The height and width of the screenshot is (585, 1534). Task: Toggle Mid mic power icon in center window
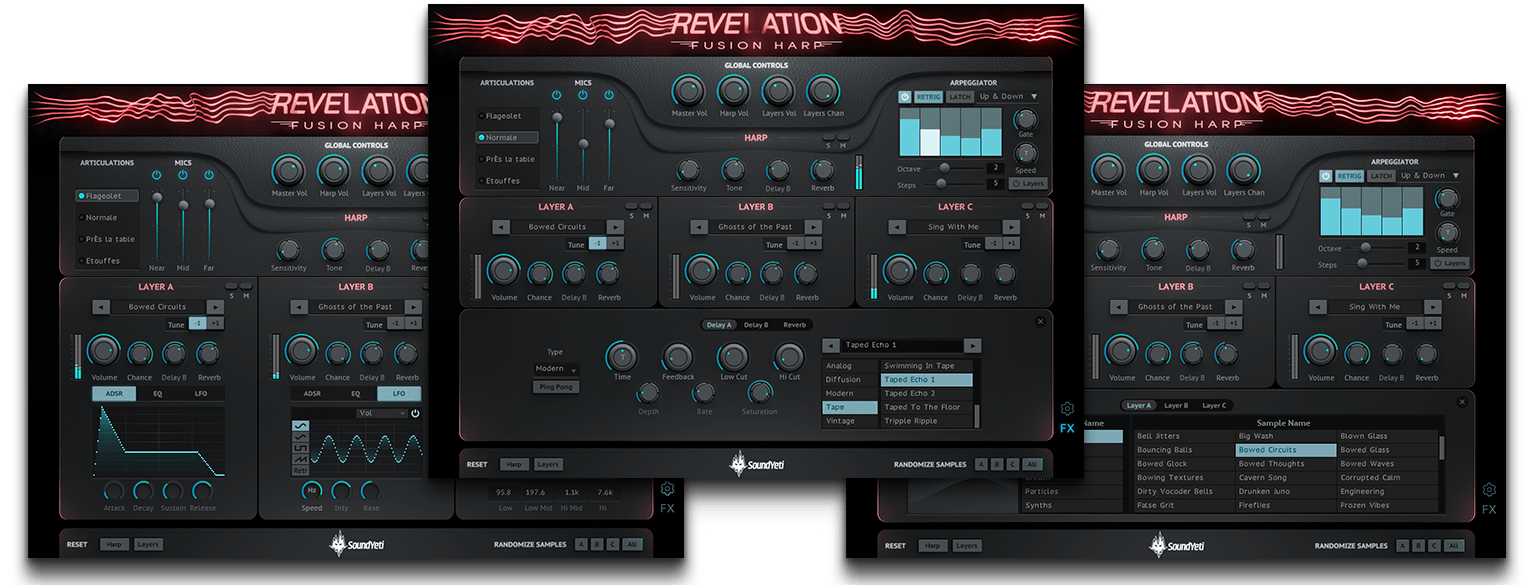583,95
